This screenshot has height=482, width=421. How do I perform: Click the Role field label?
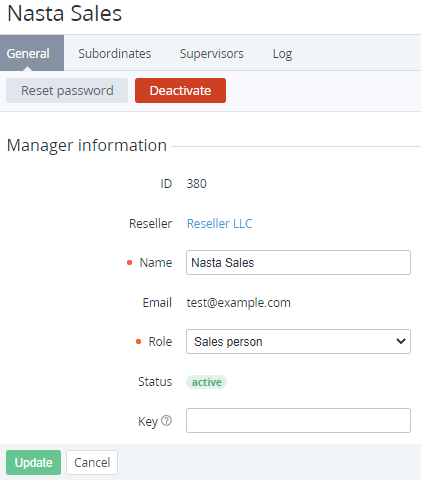pyautogui.click(x=160, y=342)
